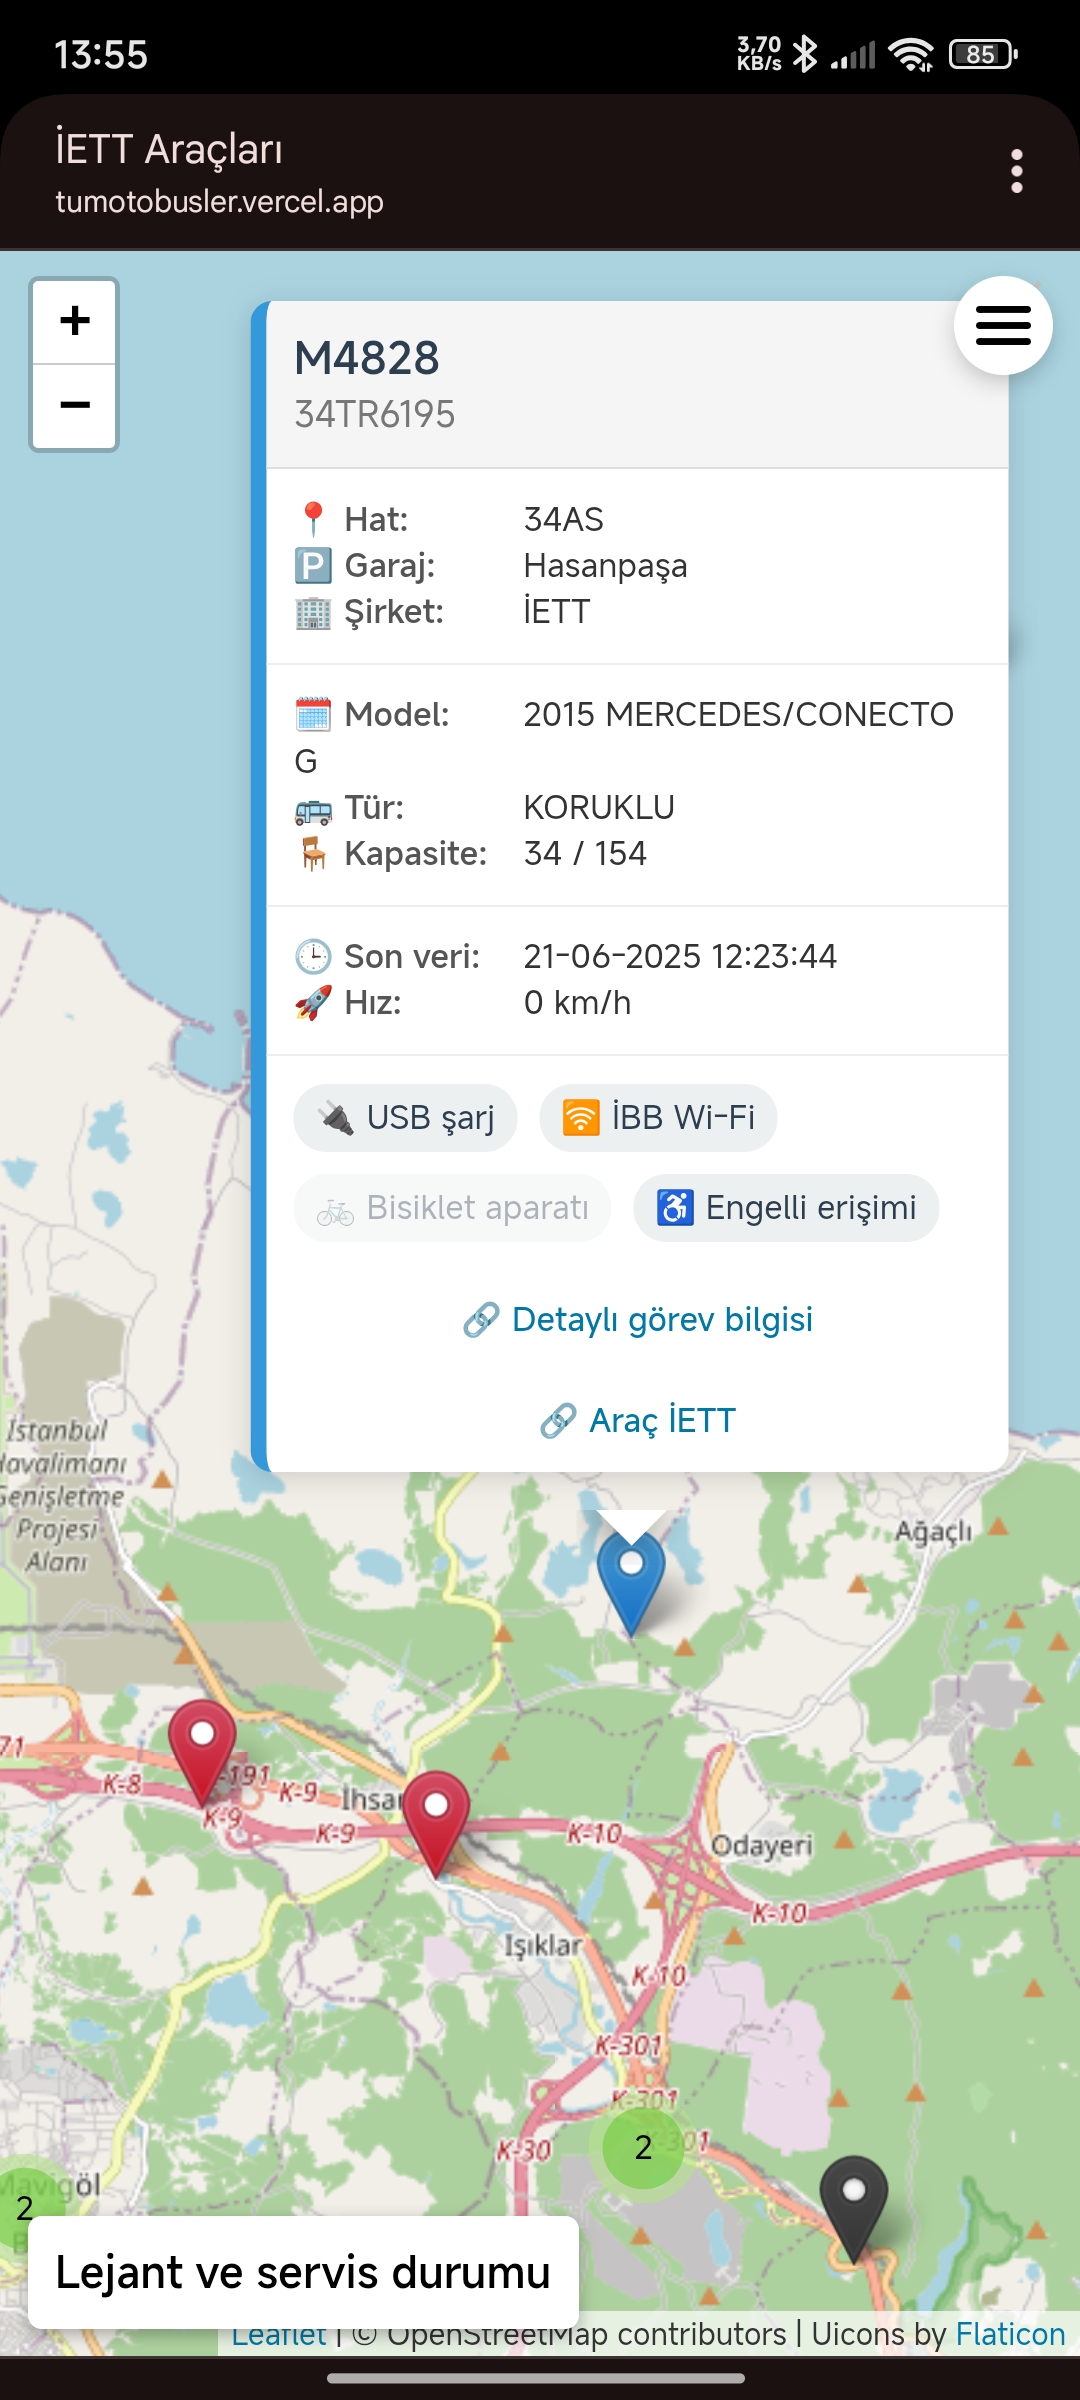Click the vehicle code M4828 heading

(x=367, y=358)
